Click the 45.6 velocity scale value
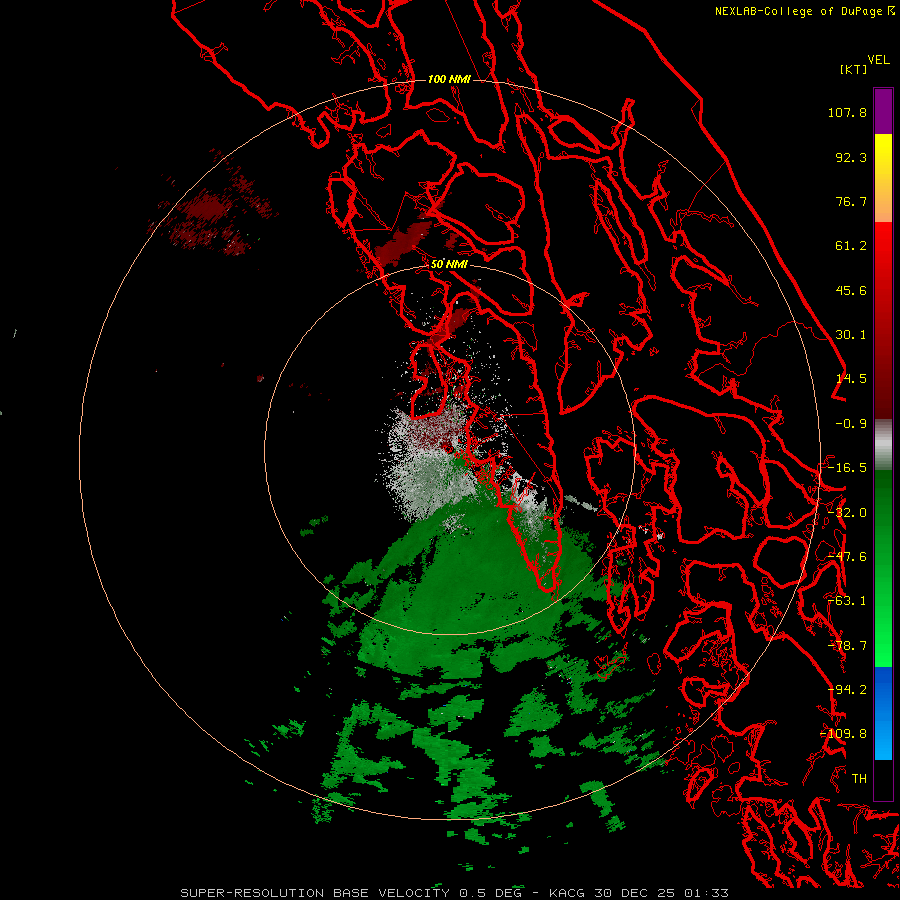The width and height of the screenshot is (900, 900). 851,290
